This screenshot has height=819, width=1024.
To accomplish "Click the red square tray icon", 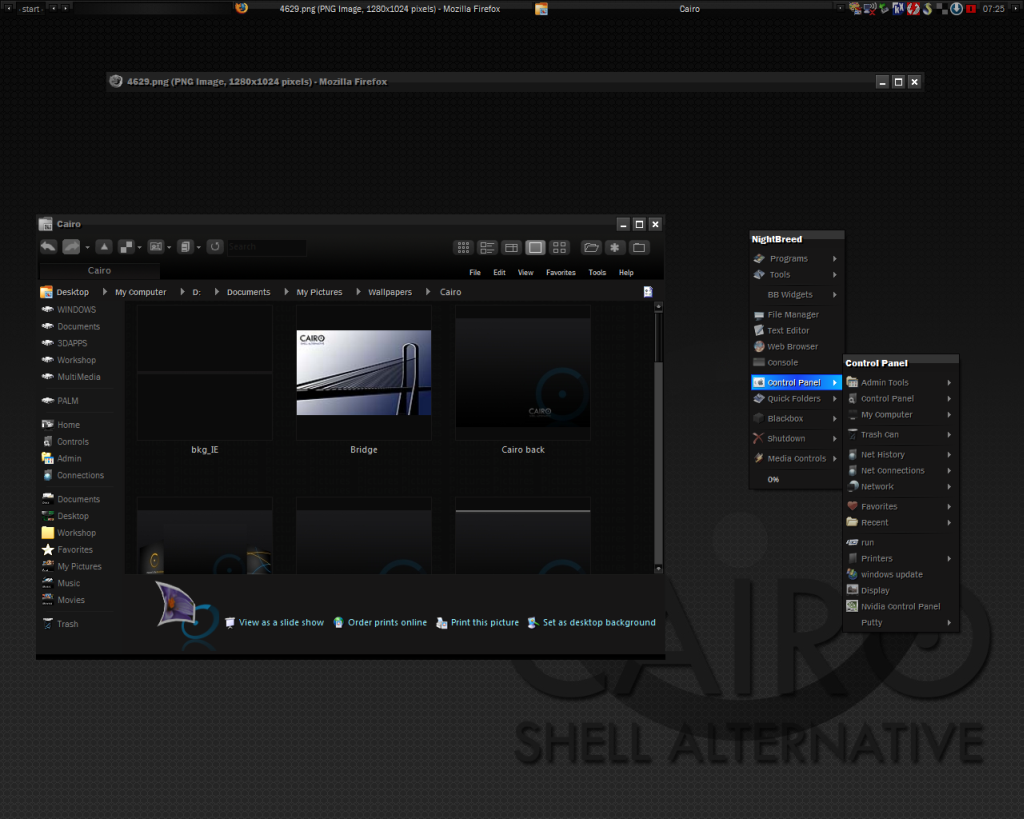I will [970, 8].
